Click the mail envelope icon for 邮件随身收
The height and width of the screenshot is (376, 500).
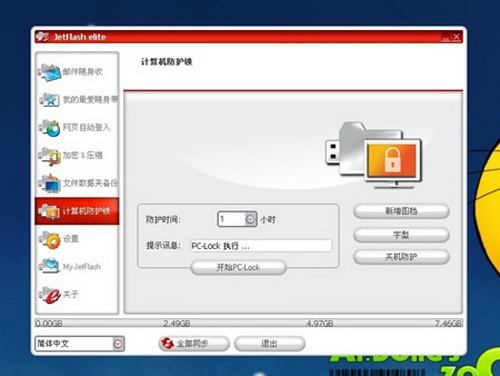[x=49, y=72]
